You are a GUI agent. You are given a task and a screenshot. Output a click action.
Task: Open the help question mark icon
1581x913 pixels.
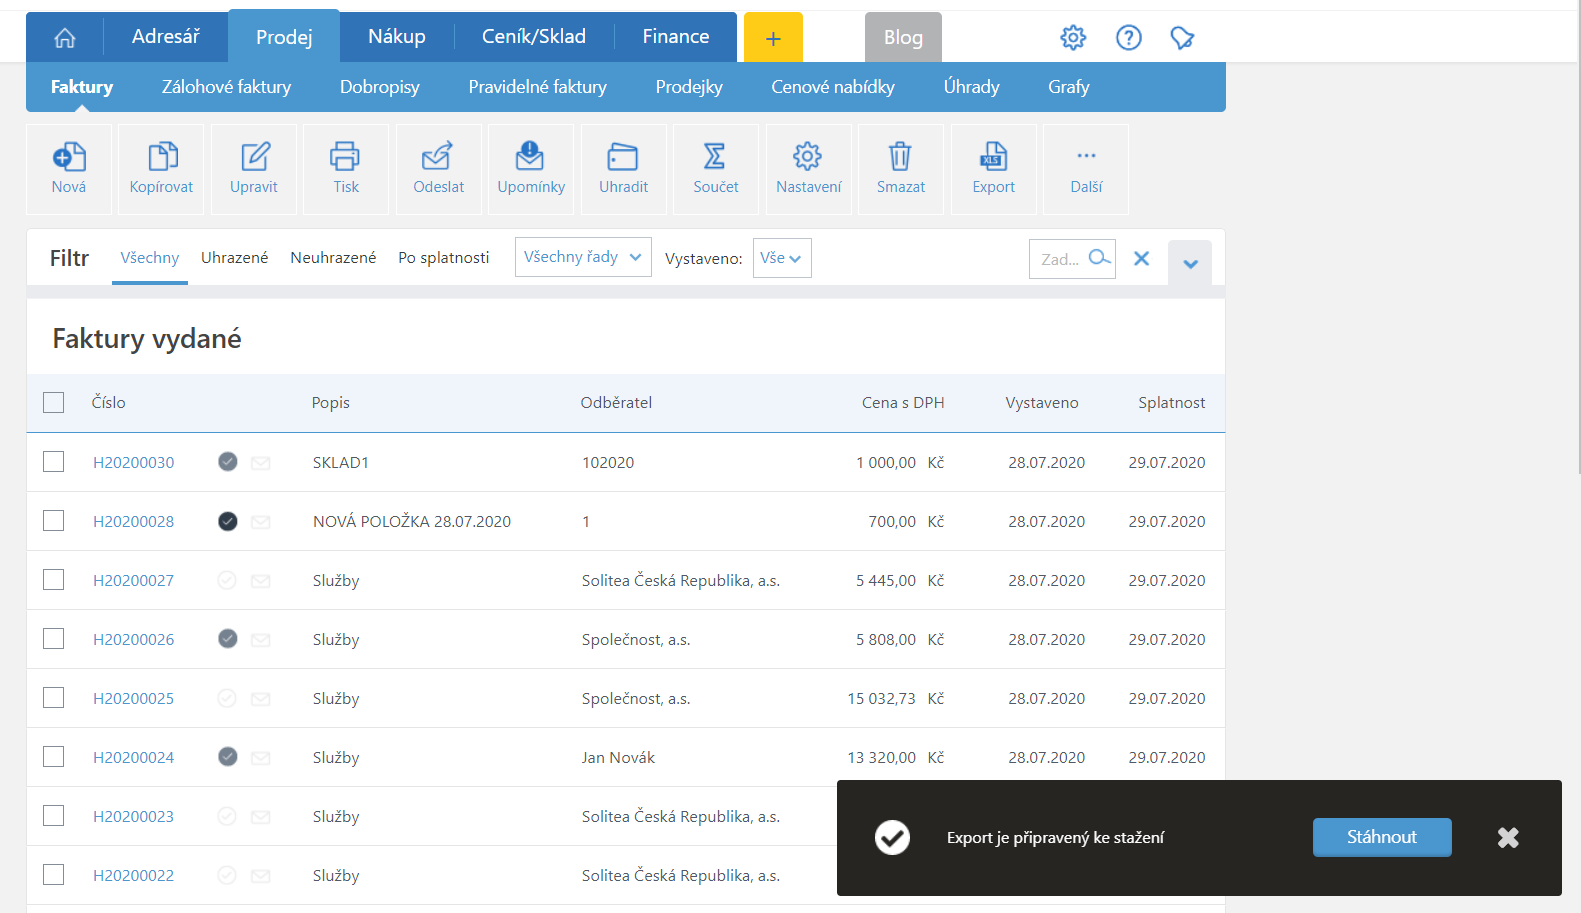pyautogui.click(x=1129, y=38)
